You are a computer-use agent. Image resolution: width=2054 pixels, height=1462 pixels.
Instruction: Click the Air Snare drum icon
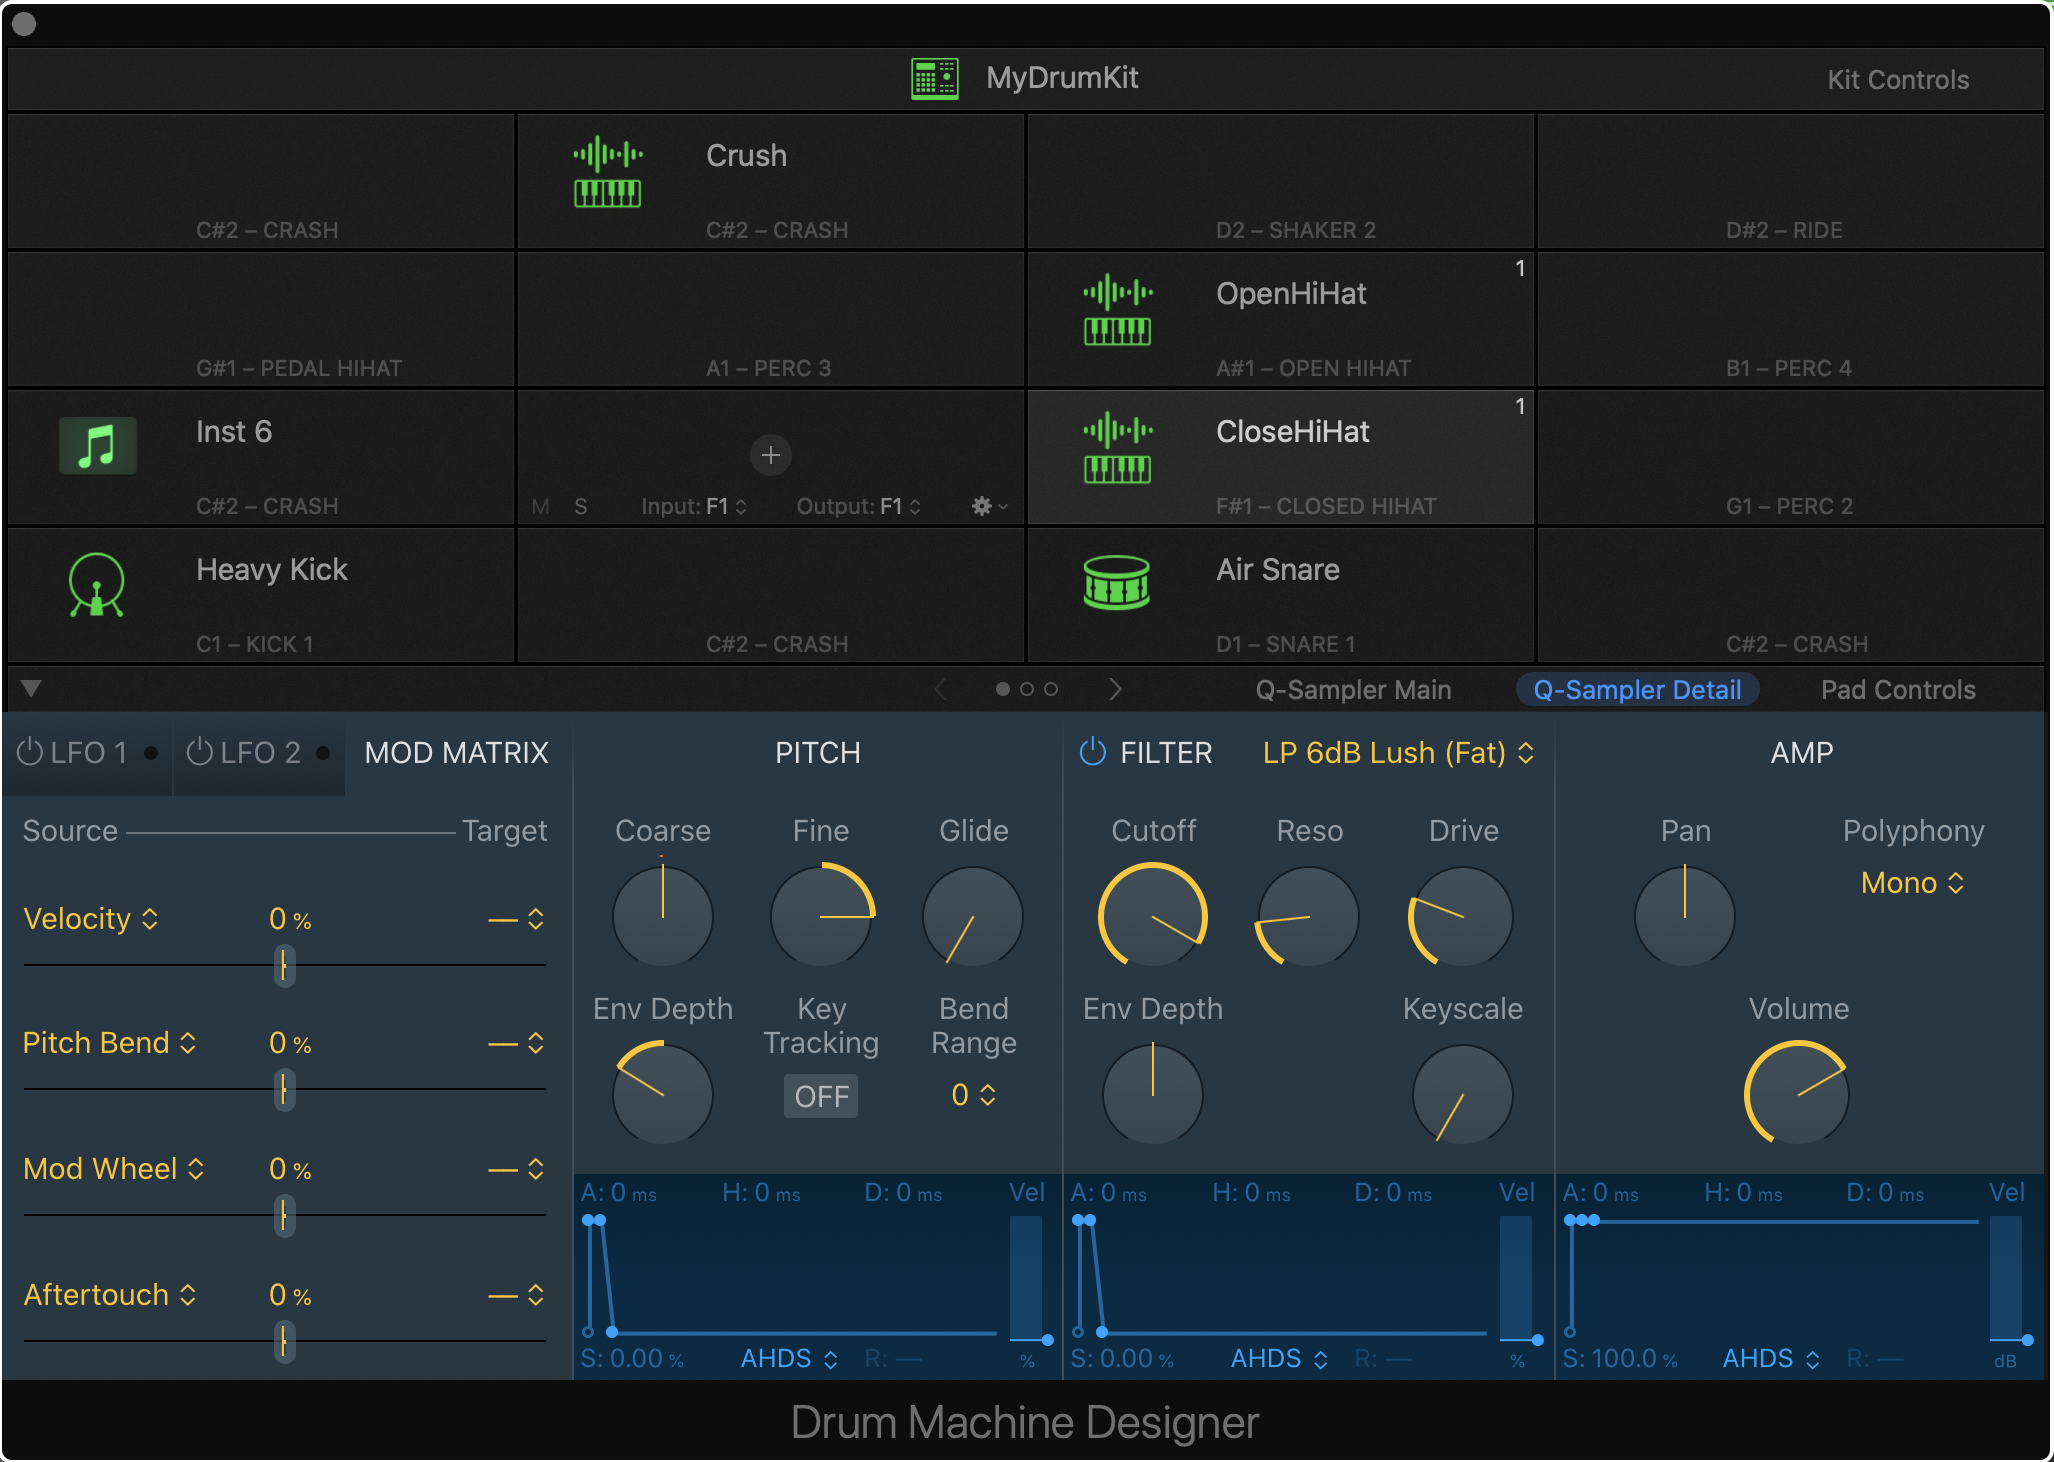coord(1116,583)
